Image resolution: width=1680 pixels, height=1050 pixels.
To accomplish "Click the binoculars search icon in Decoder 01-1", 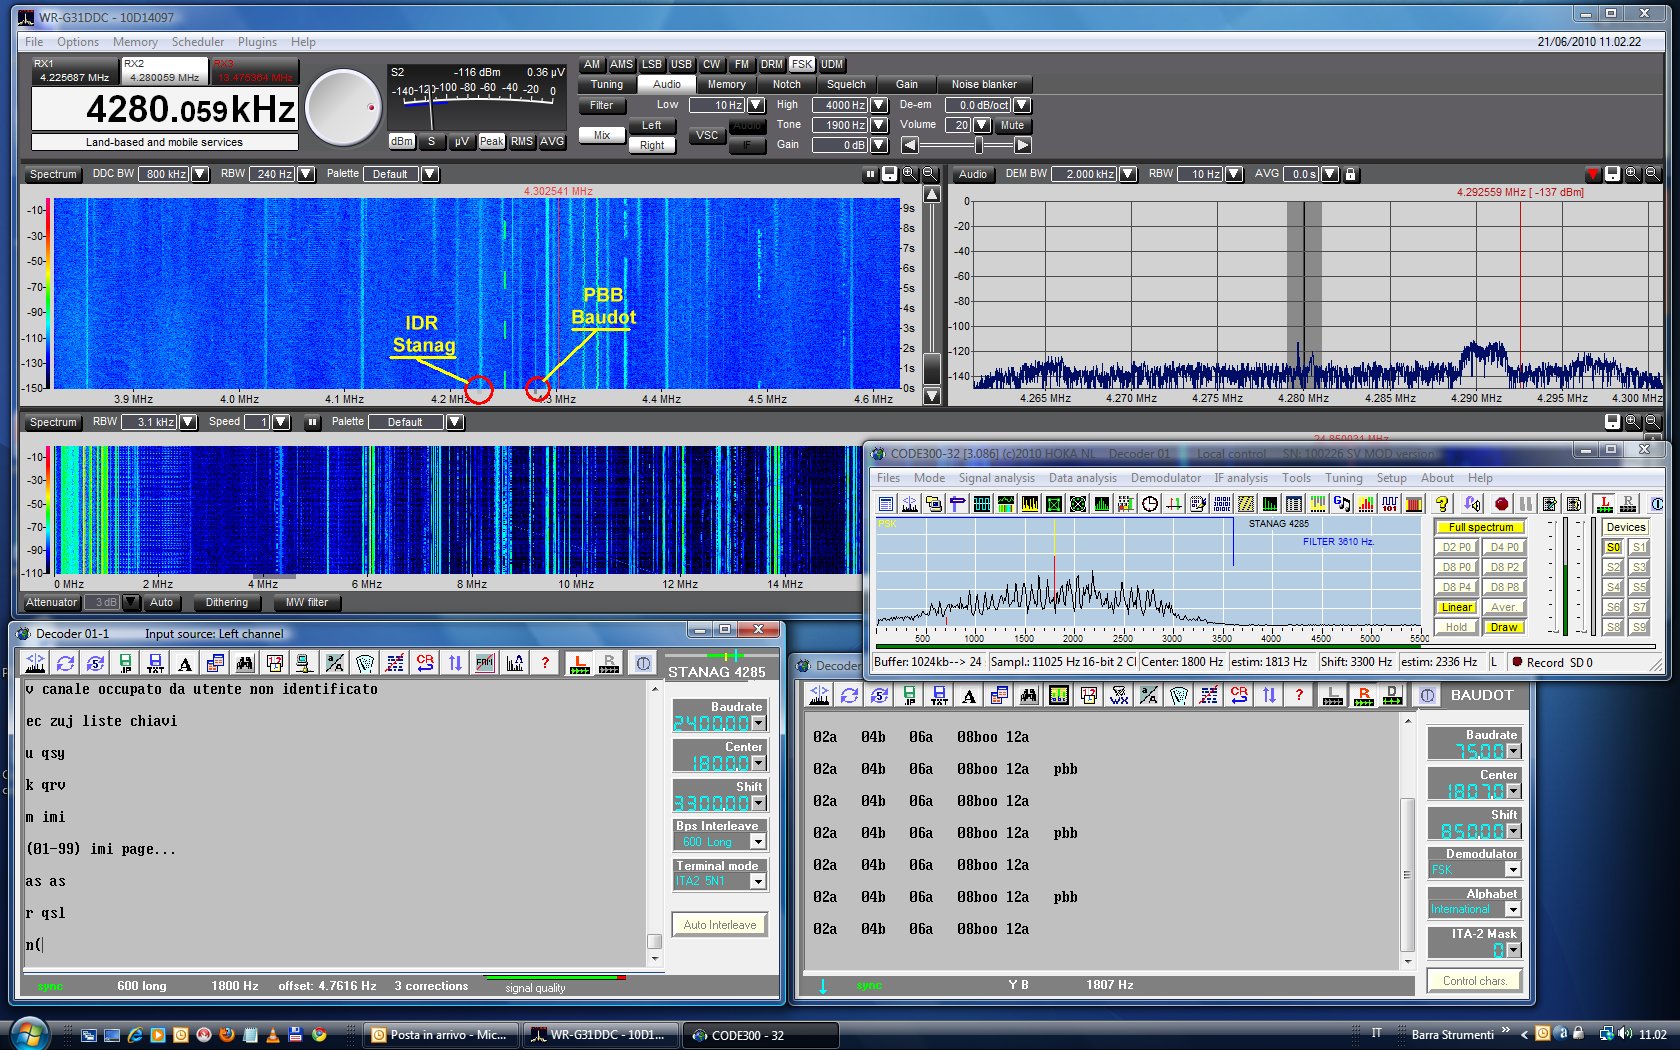I will [x=245, y=662].
